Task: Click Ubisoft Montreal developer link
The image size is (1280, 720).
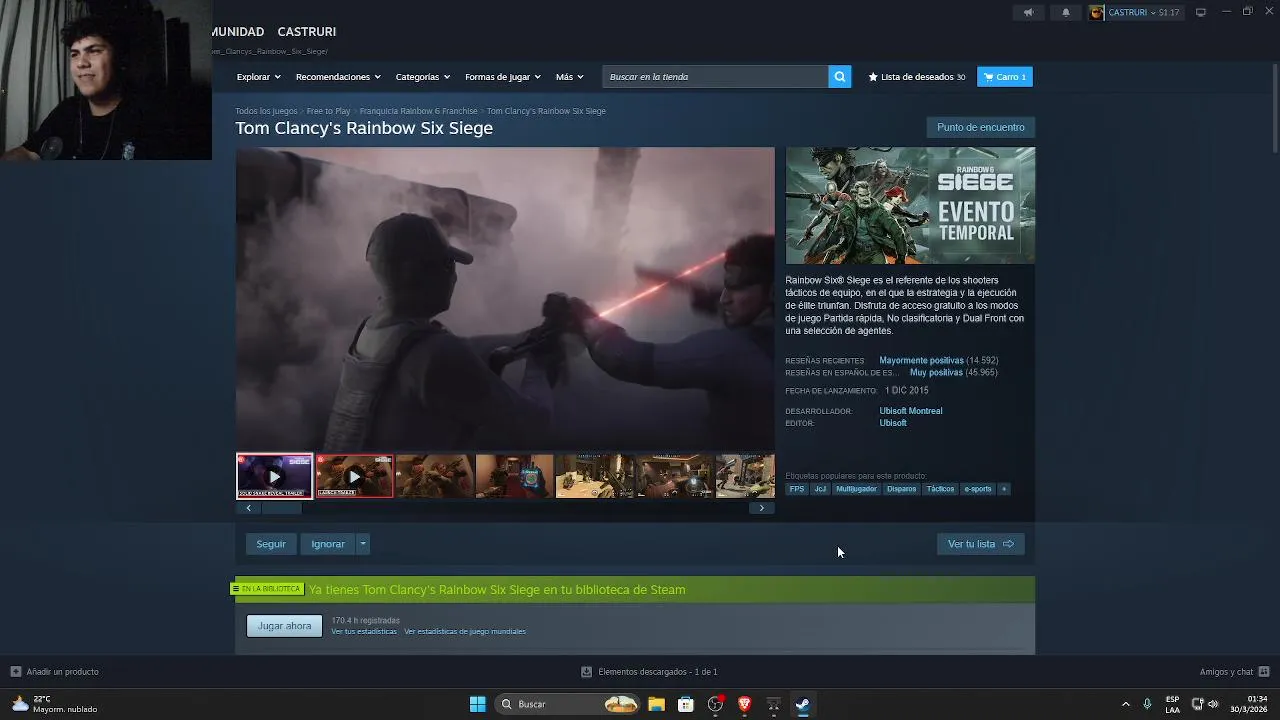Action: point(911,411)
